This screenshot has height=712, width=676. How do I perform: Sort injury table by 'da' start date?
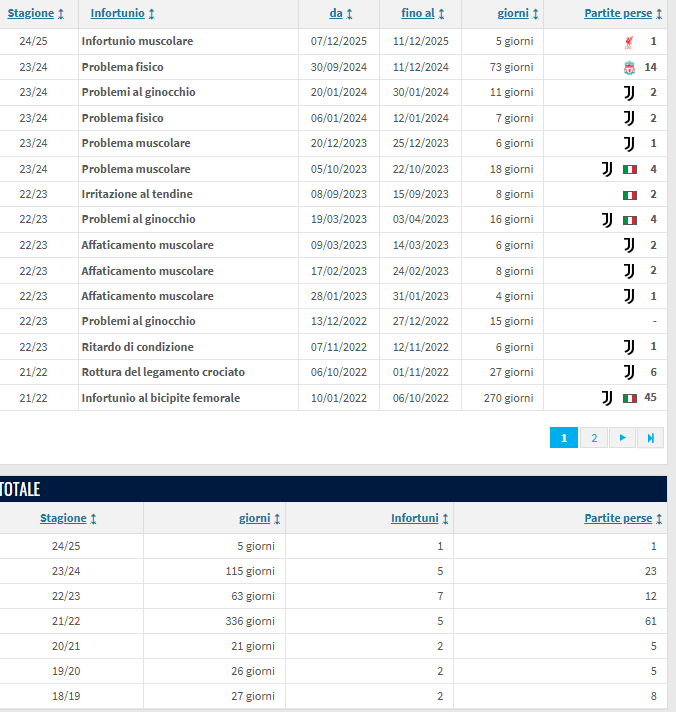point(340,14)
